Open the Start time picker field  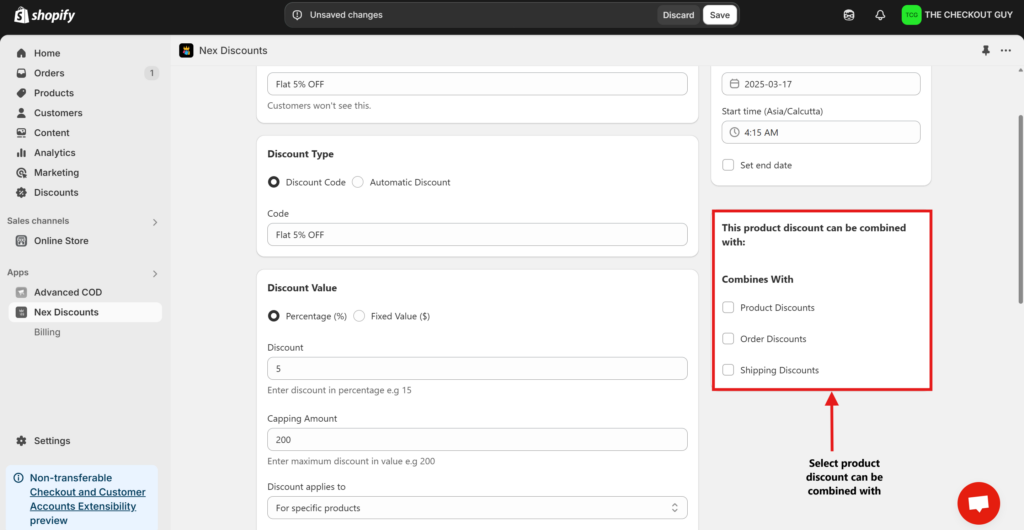click(x=821, y=132)
